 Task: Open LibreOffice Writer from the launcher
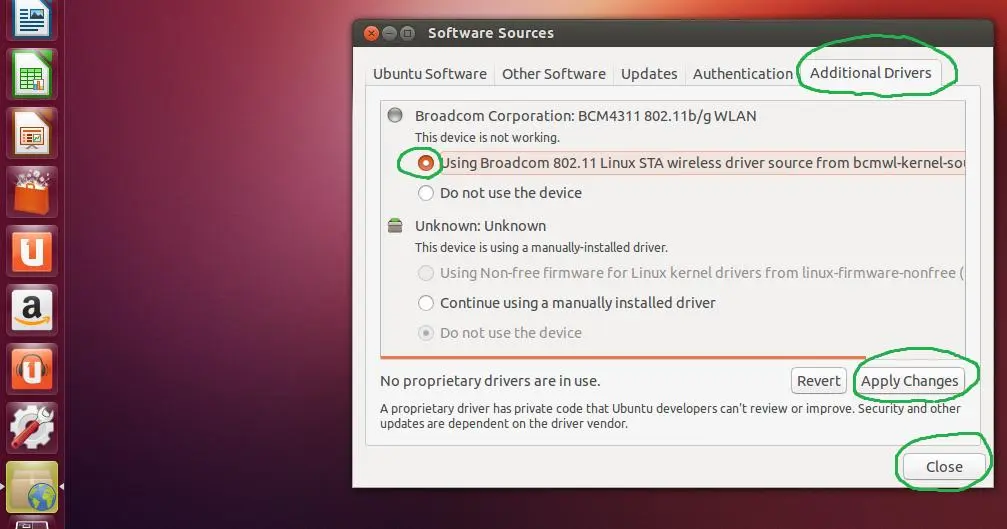[x=31, y=18]
